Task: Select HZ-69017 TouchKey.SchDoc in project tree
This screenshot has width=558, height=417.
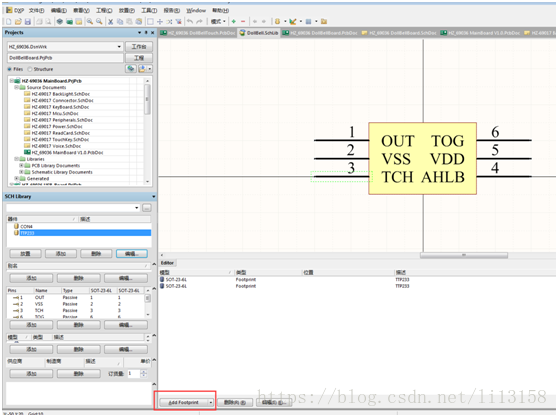Action: click(x=60, y=139)
